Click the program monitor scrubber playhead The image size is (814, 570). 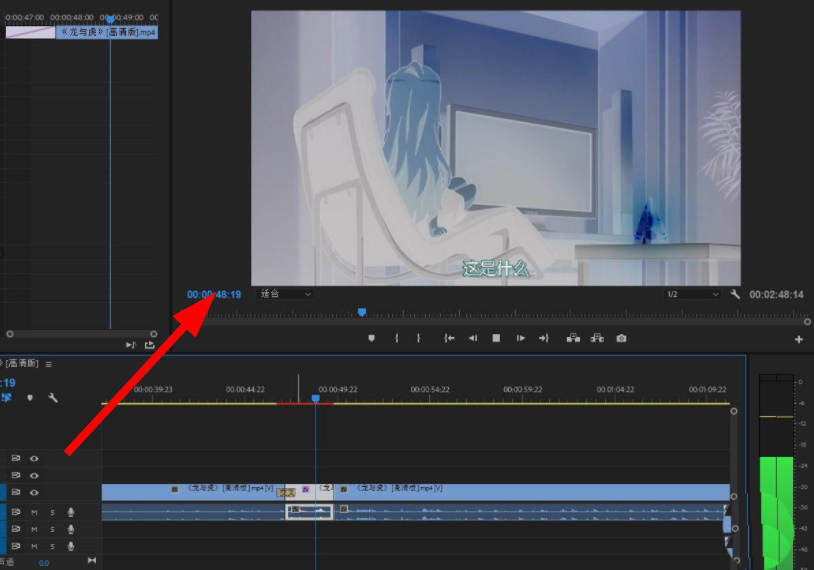pyautogui.click(x=362, y=312)
